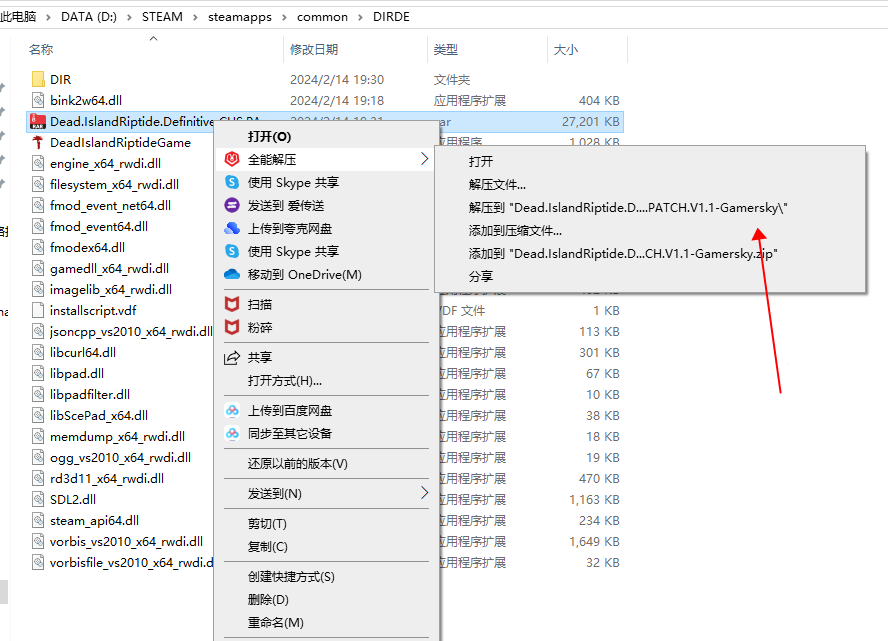
Task: Click the OneDrive cloud icon
Action: [232, 274]
